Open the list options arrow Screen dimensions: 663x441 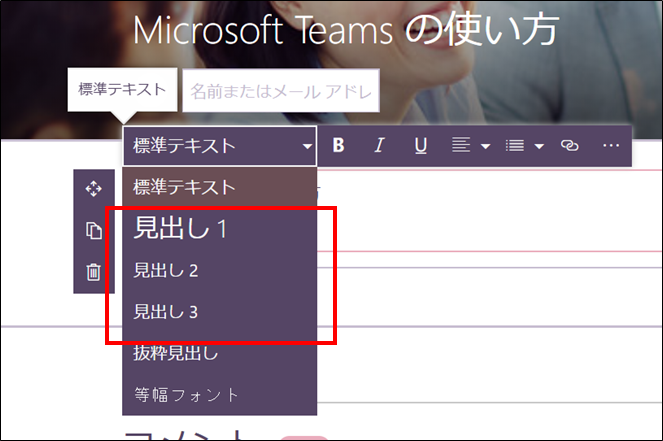pyautogui.click(x=539, y=146)
